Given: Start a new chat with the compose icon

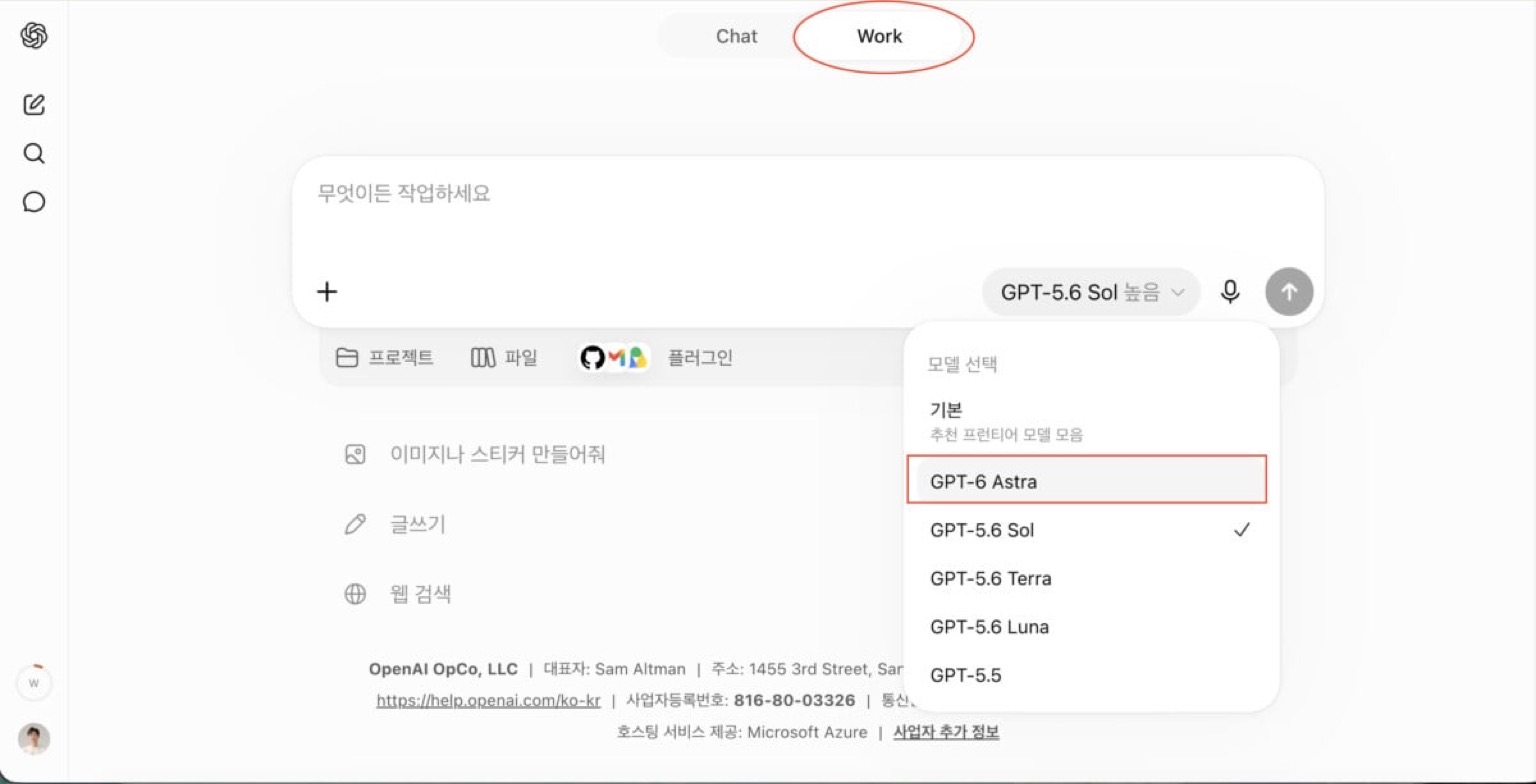Looking at the screenshot, I should click(x=34, y=104).
